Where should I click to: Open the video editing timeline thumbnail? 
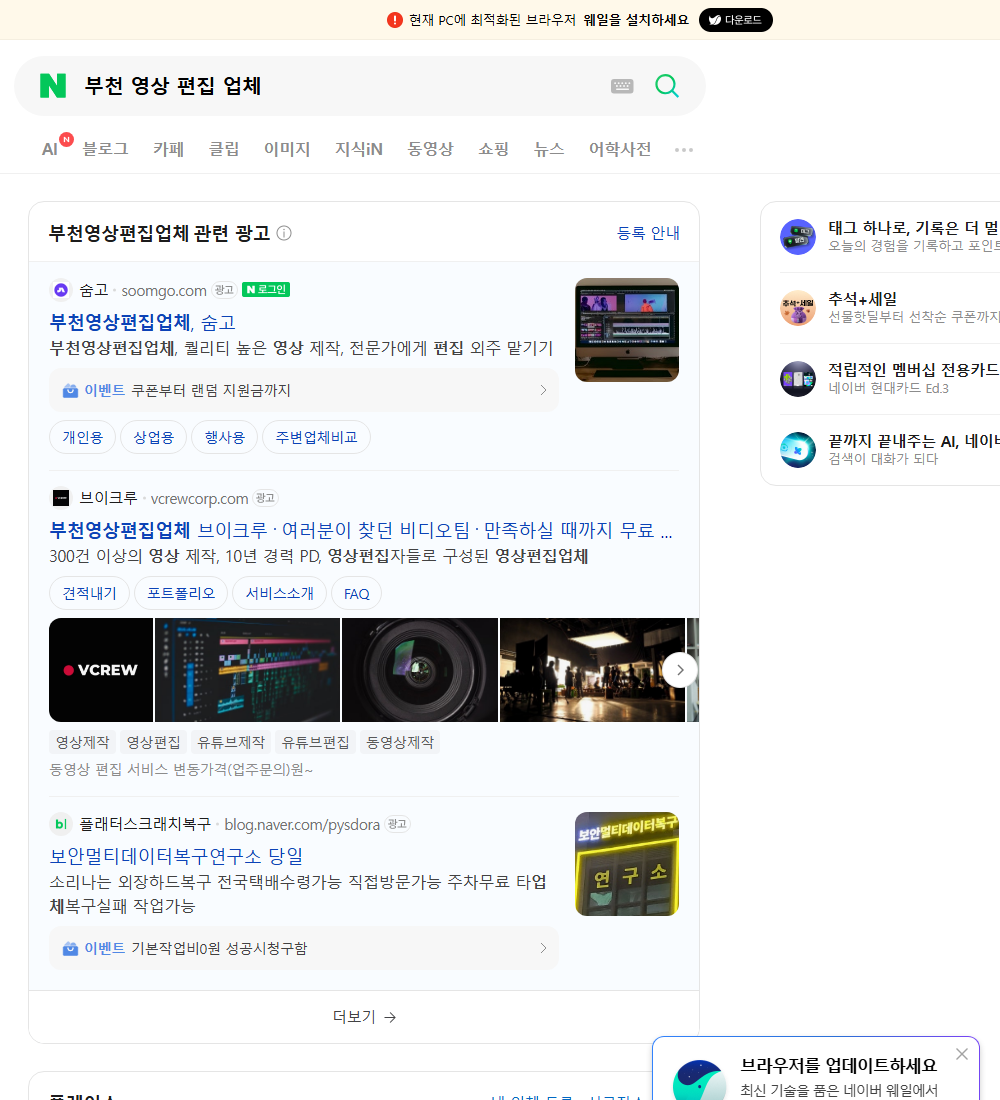[x=247, y=670]
